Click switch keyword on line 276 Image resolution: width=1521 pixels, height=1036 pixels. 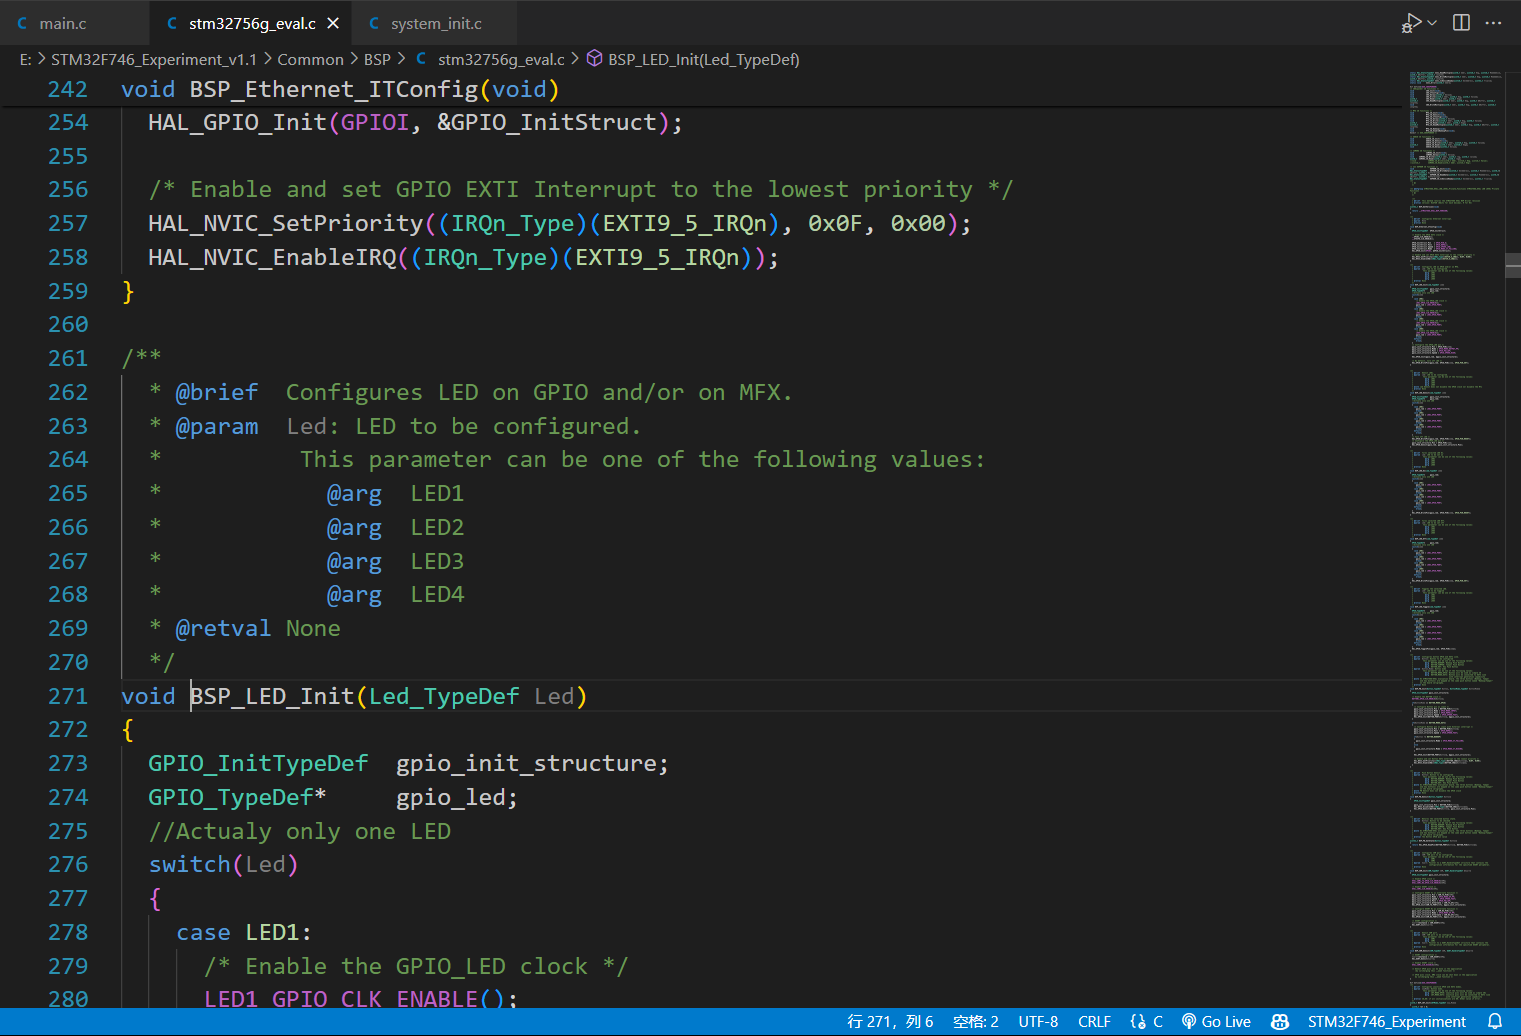(190, 865)
